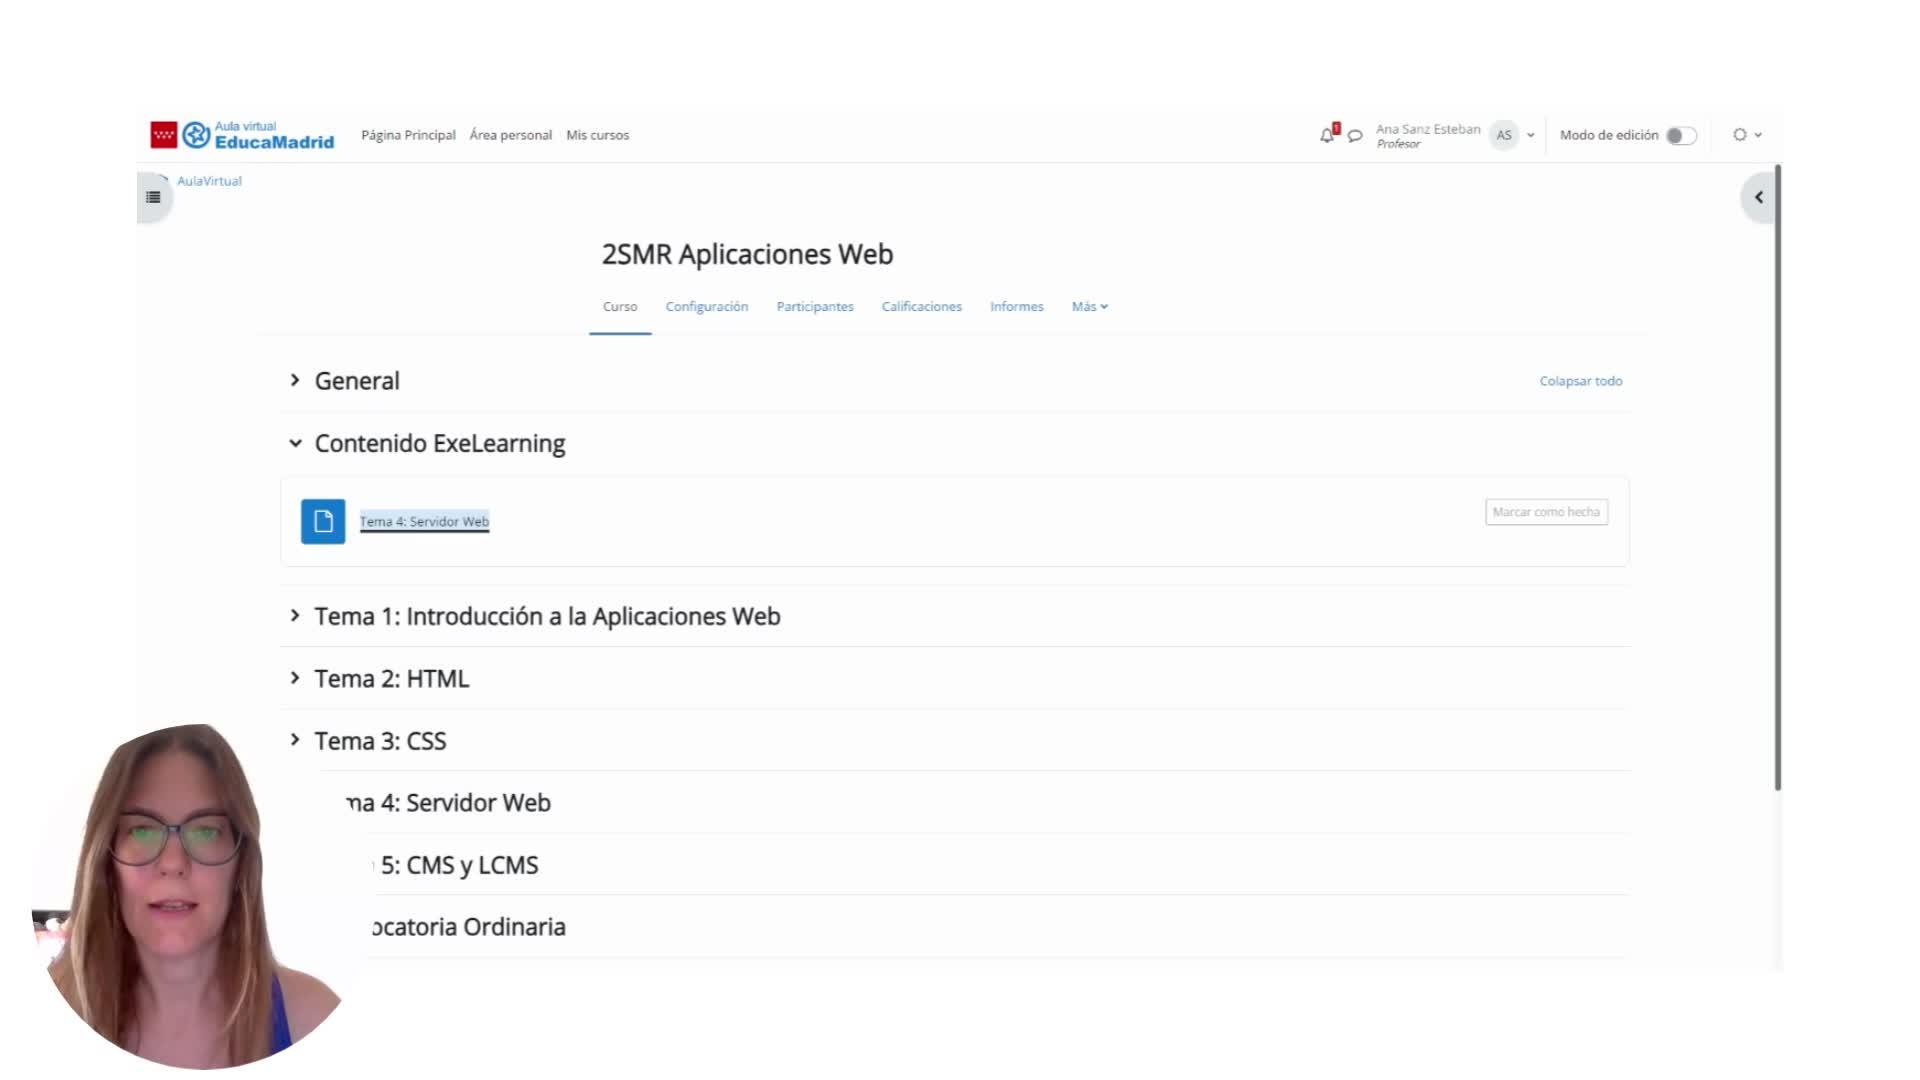
Task: Open the course index drawer icon
Action: click(153, 197)
